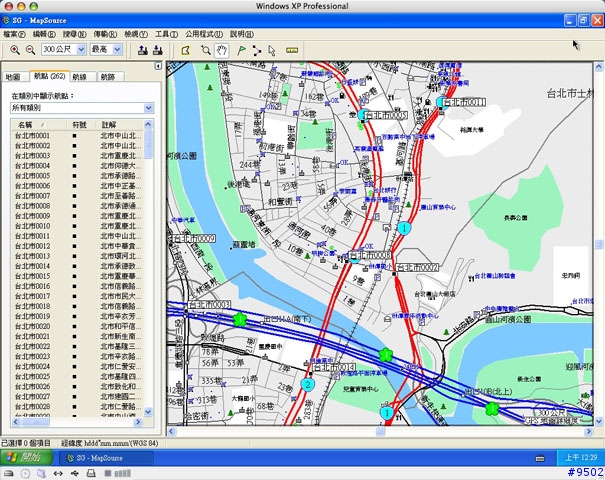Click map 台北市0005 waypoint label

(x=385, y=115)
